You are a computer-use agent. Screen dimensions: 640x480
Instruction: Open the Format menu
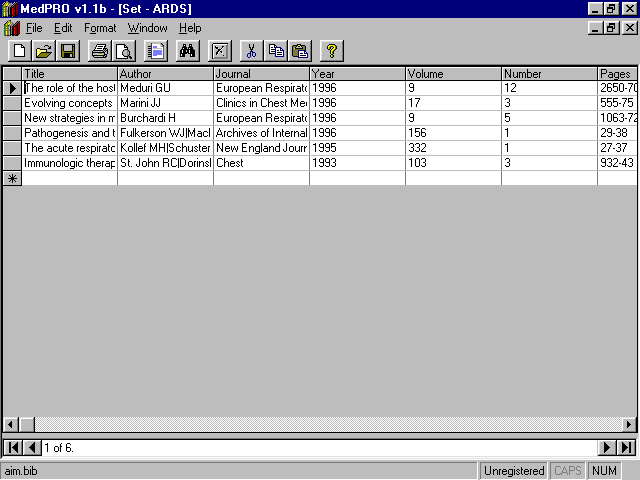pos(100,28)
